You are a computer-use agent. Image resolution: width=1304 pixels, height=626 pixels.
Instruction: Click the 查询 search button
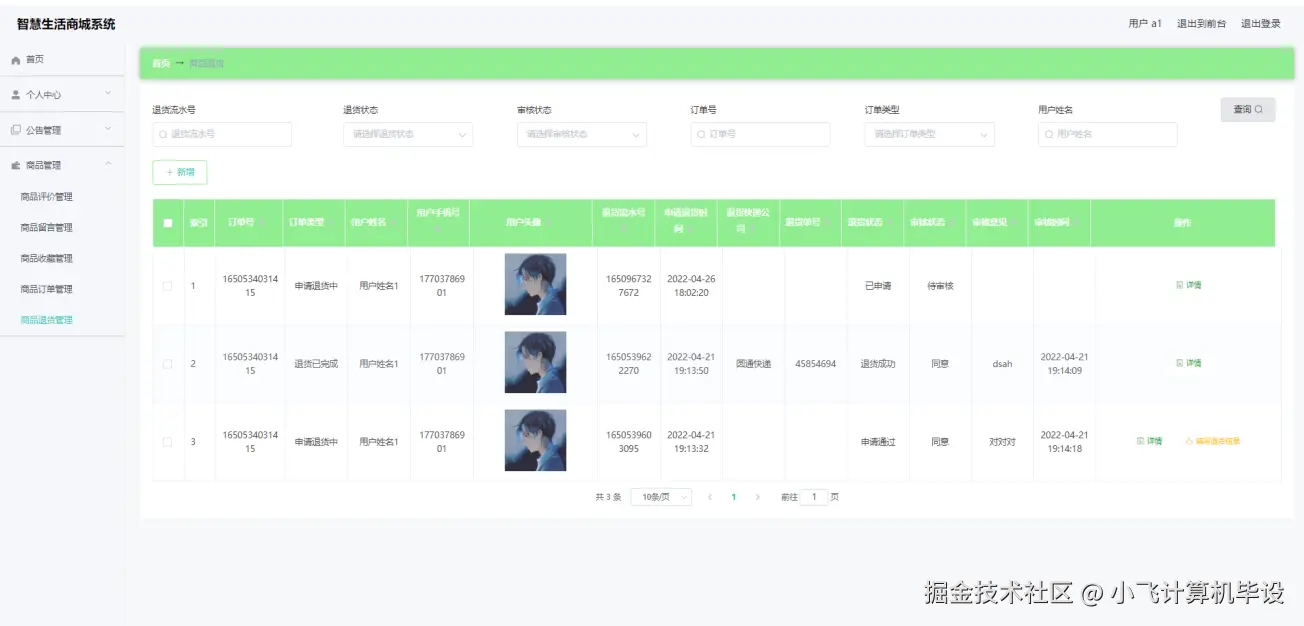[x=1248, y=110]
